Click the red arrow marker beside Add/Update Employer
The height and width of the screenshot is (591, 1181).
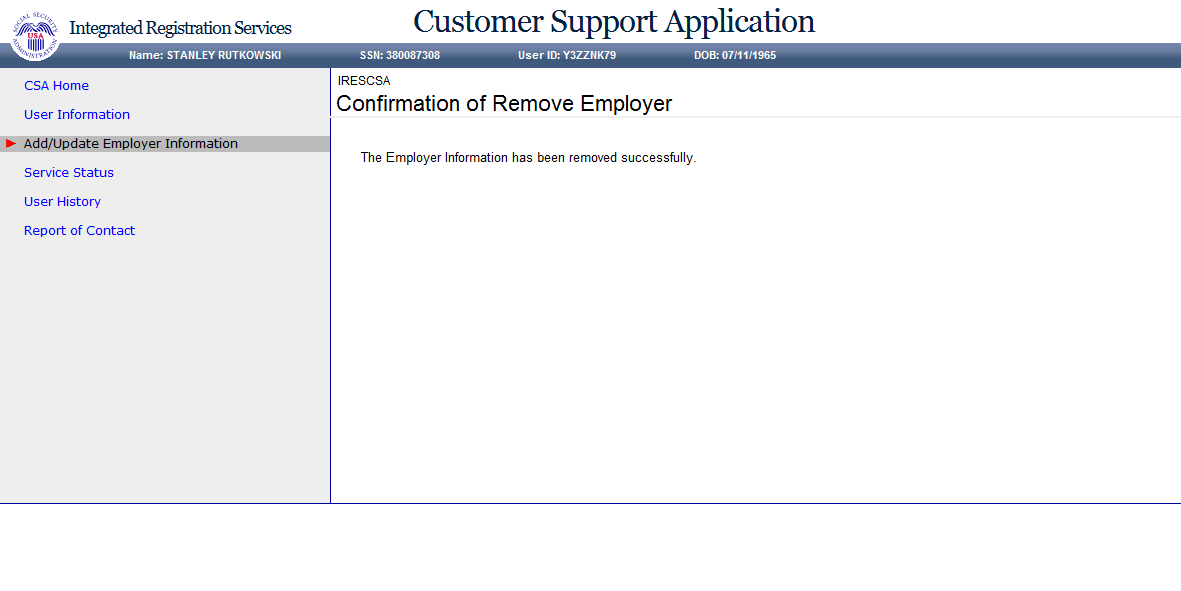click(x=11, y=144)
